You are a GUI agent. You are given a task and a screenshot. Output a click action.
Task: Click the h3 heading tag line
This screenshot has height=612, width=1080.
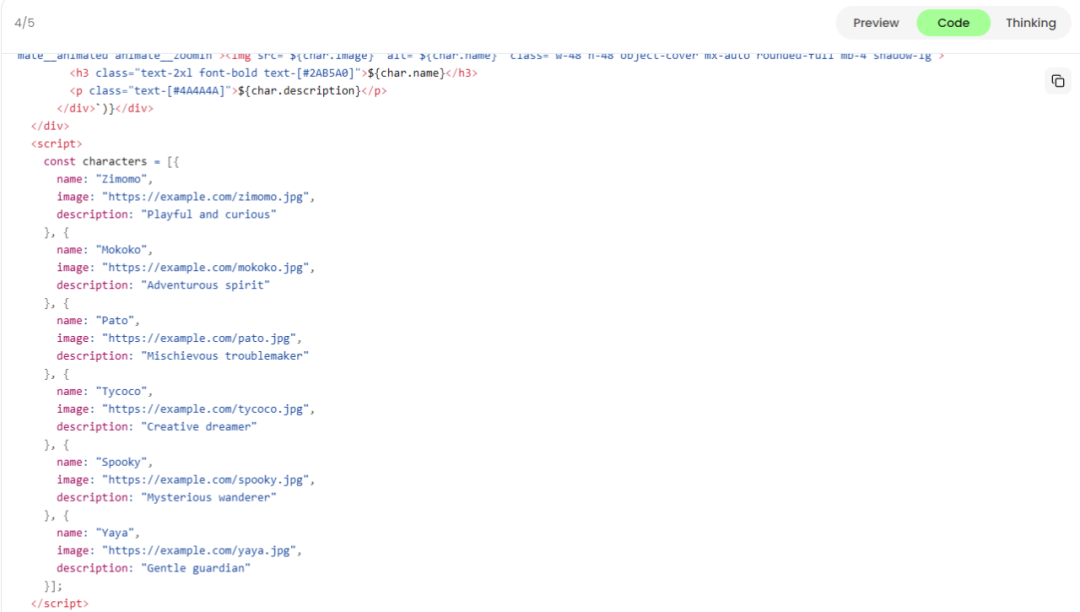pyautogui.click(x=273, y=73)
